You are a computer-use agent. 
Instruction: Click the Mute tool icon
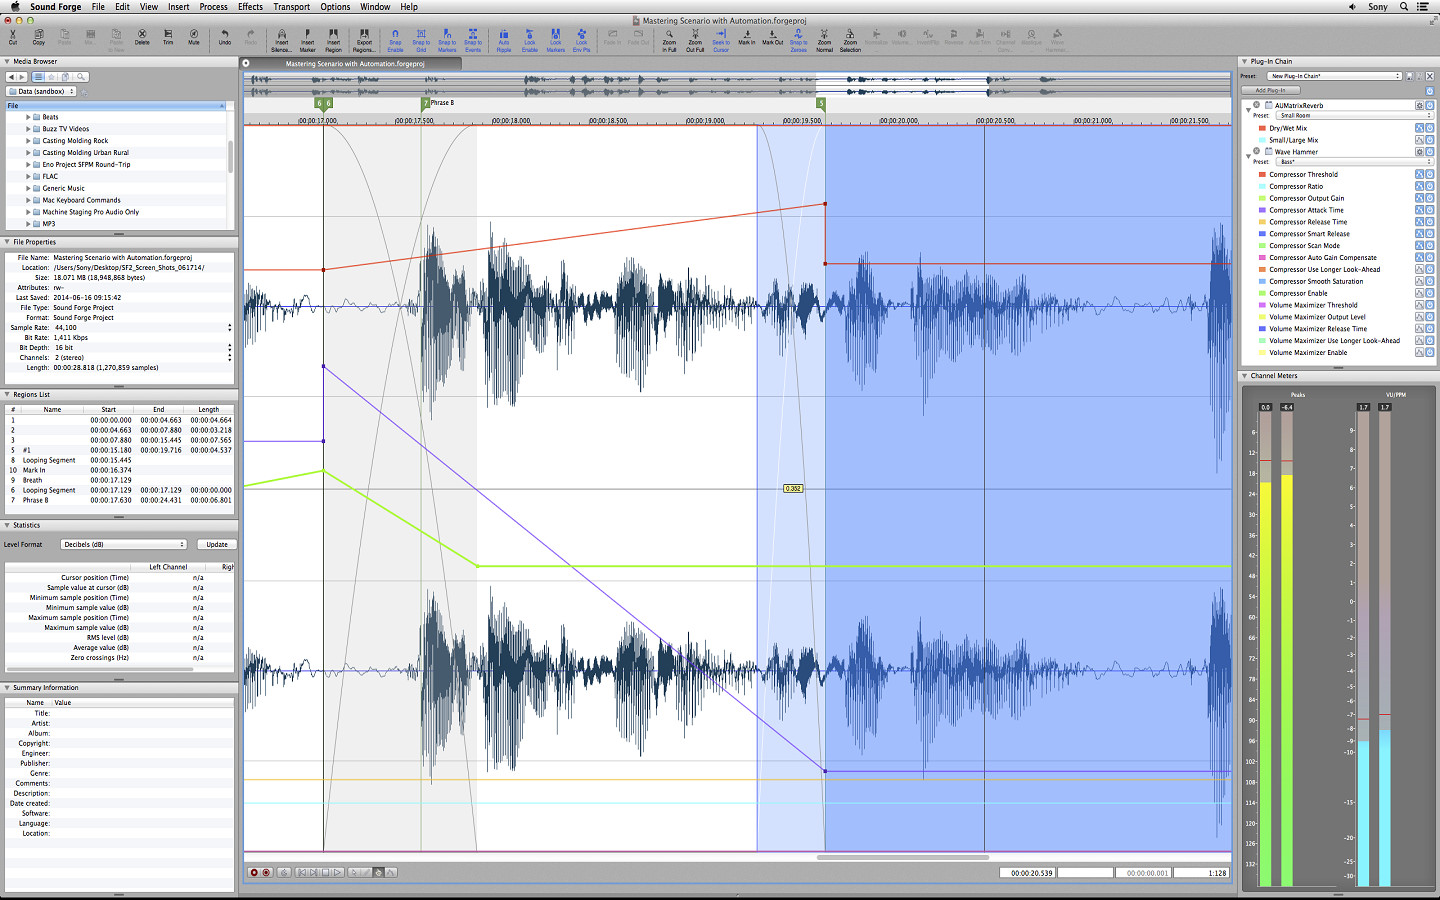click(x=194, y=37)
